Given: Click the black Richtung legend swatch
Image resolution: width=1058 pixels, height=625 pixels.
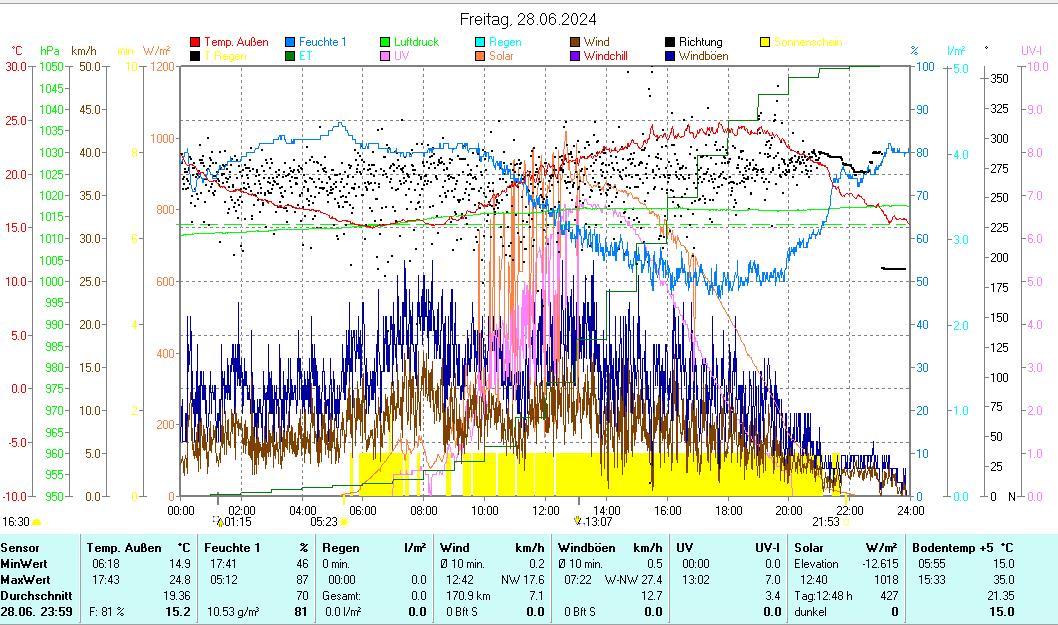Looking at the screenshot, I should pos(670,42).
